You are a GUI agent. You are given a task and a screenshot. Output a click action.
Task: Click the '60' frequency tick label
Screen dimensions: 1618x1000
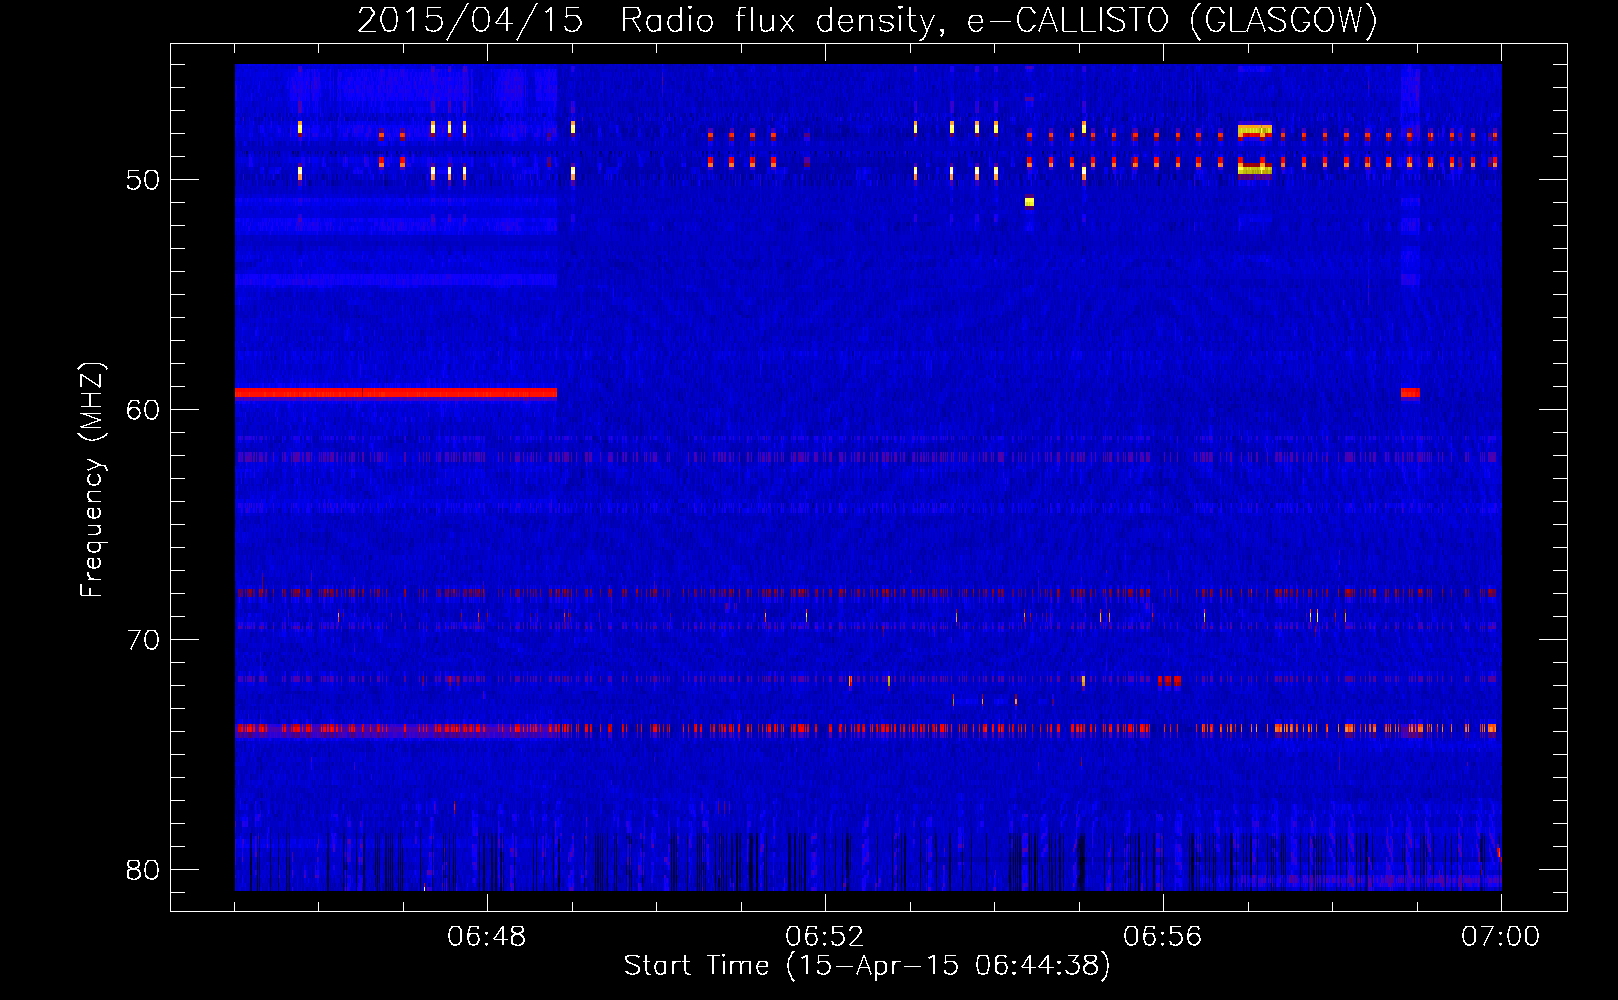pos(143,410)
